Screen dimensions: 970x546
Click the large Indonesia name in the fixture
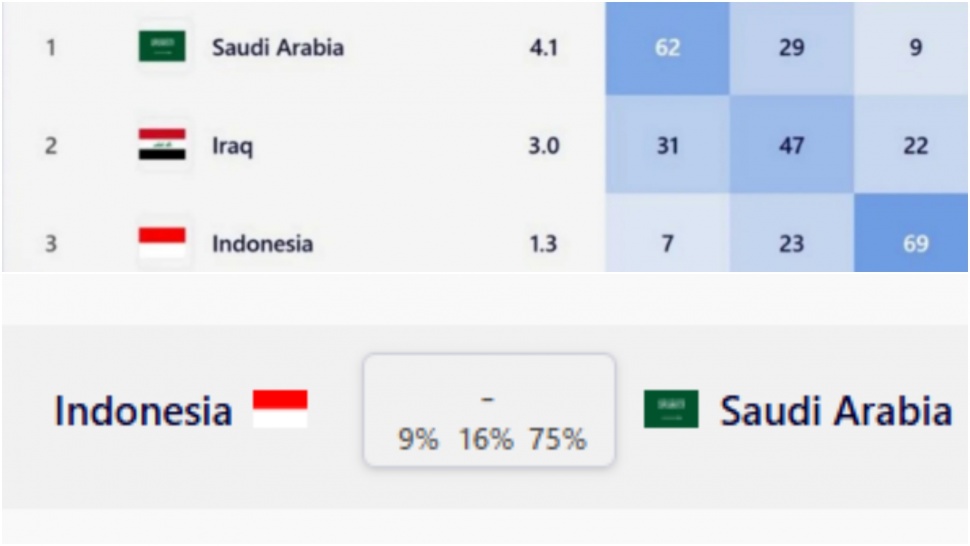click(143, 411)
